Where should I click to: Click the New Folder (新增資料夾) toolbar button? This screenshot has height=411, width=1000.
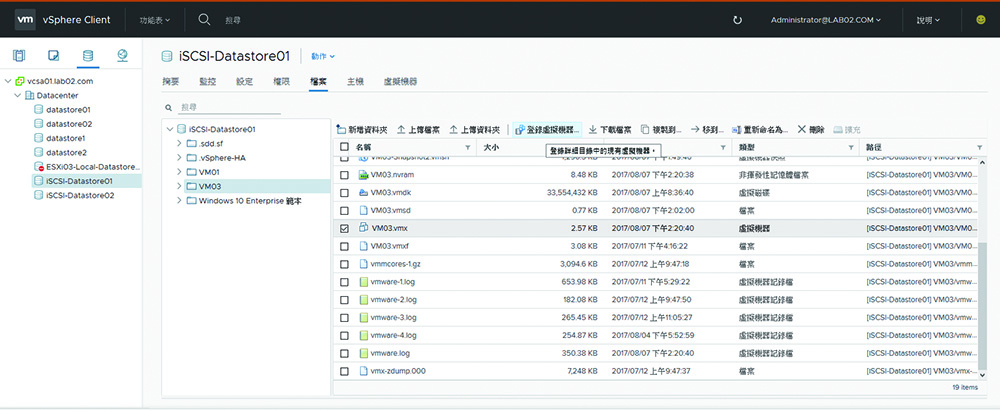[362, 130]
